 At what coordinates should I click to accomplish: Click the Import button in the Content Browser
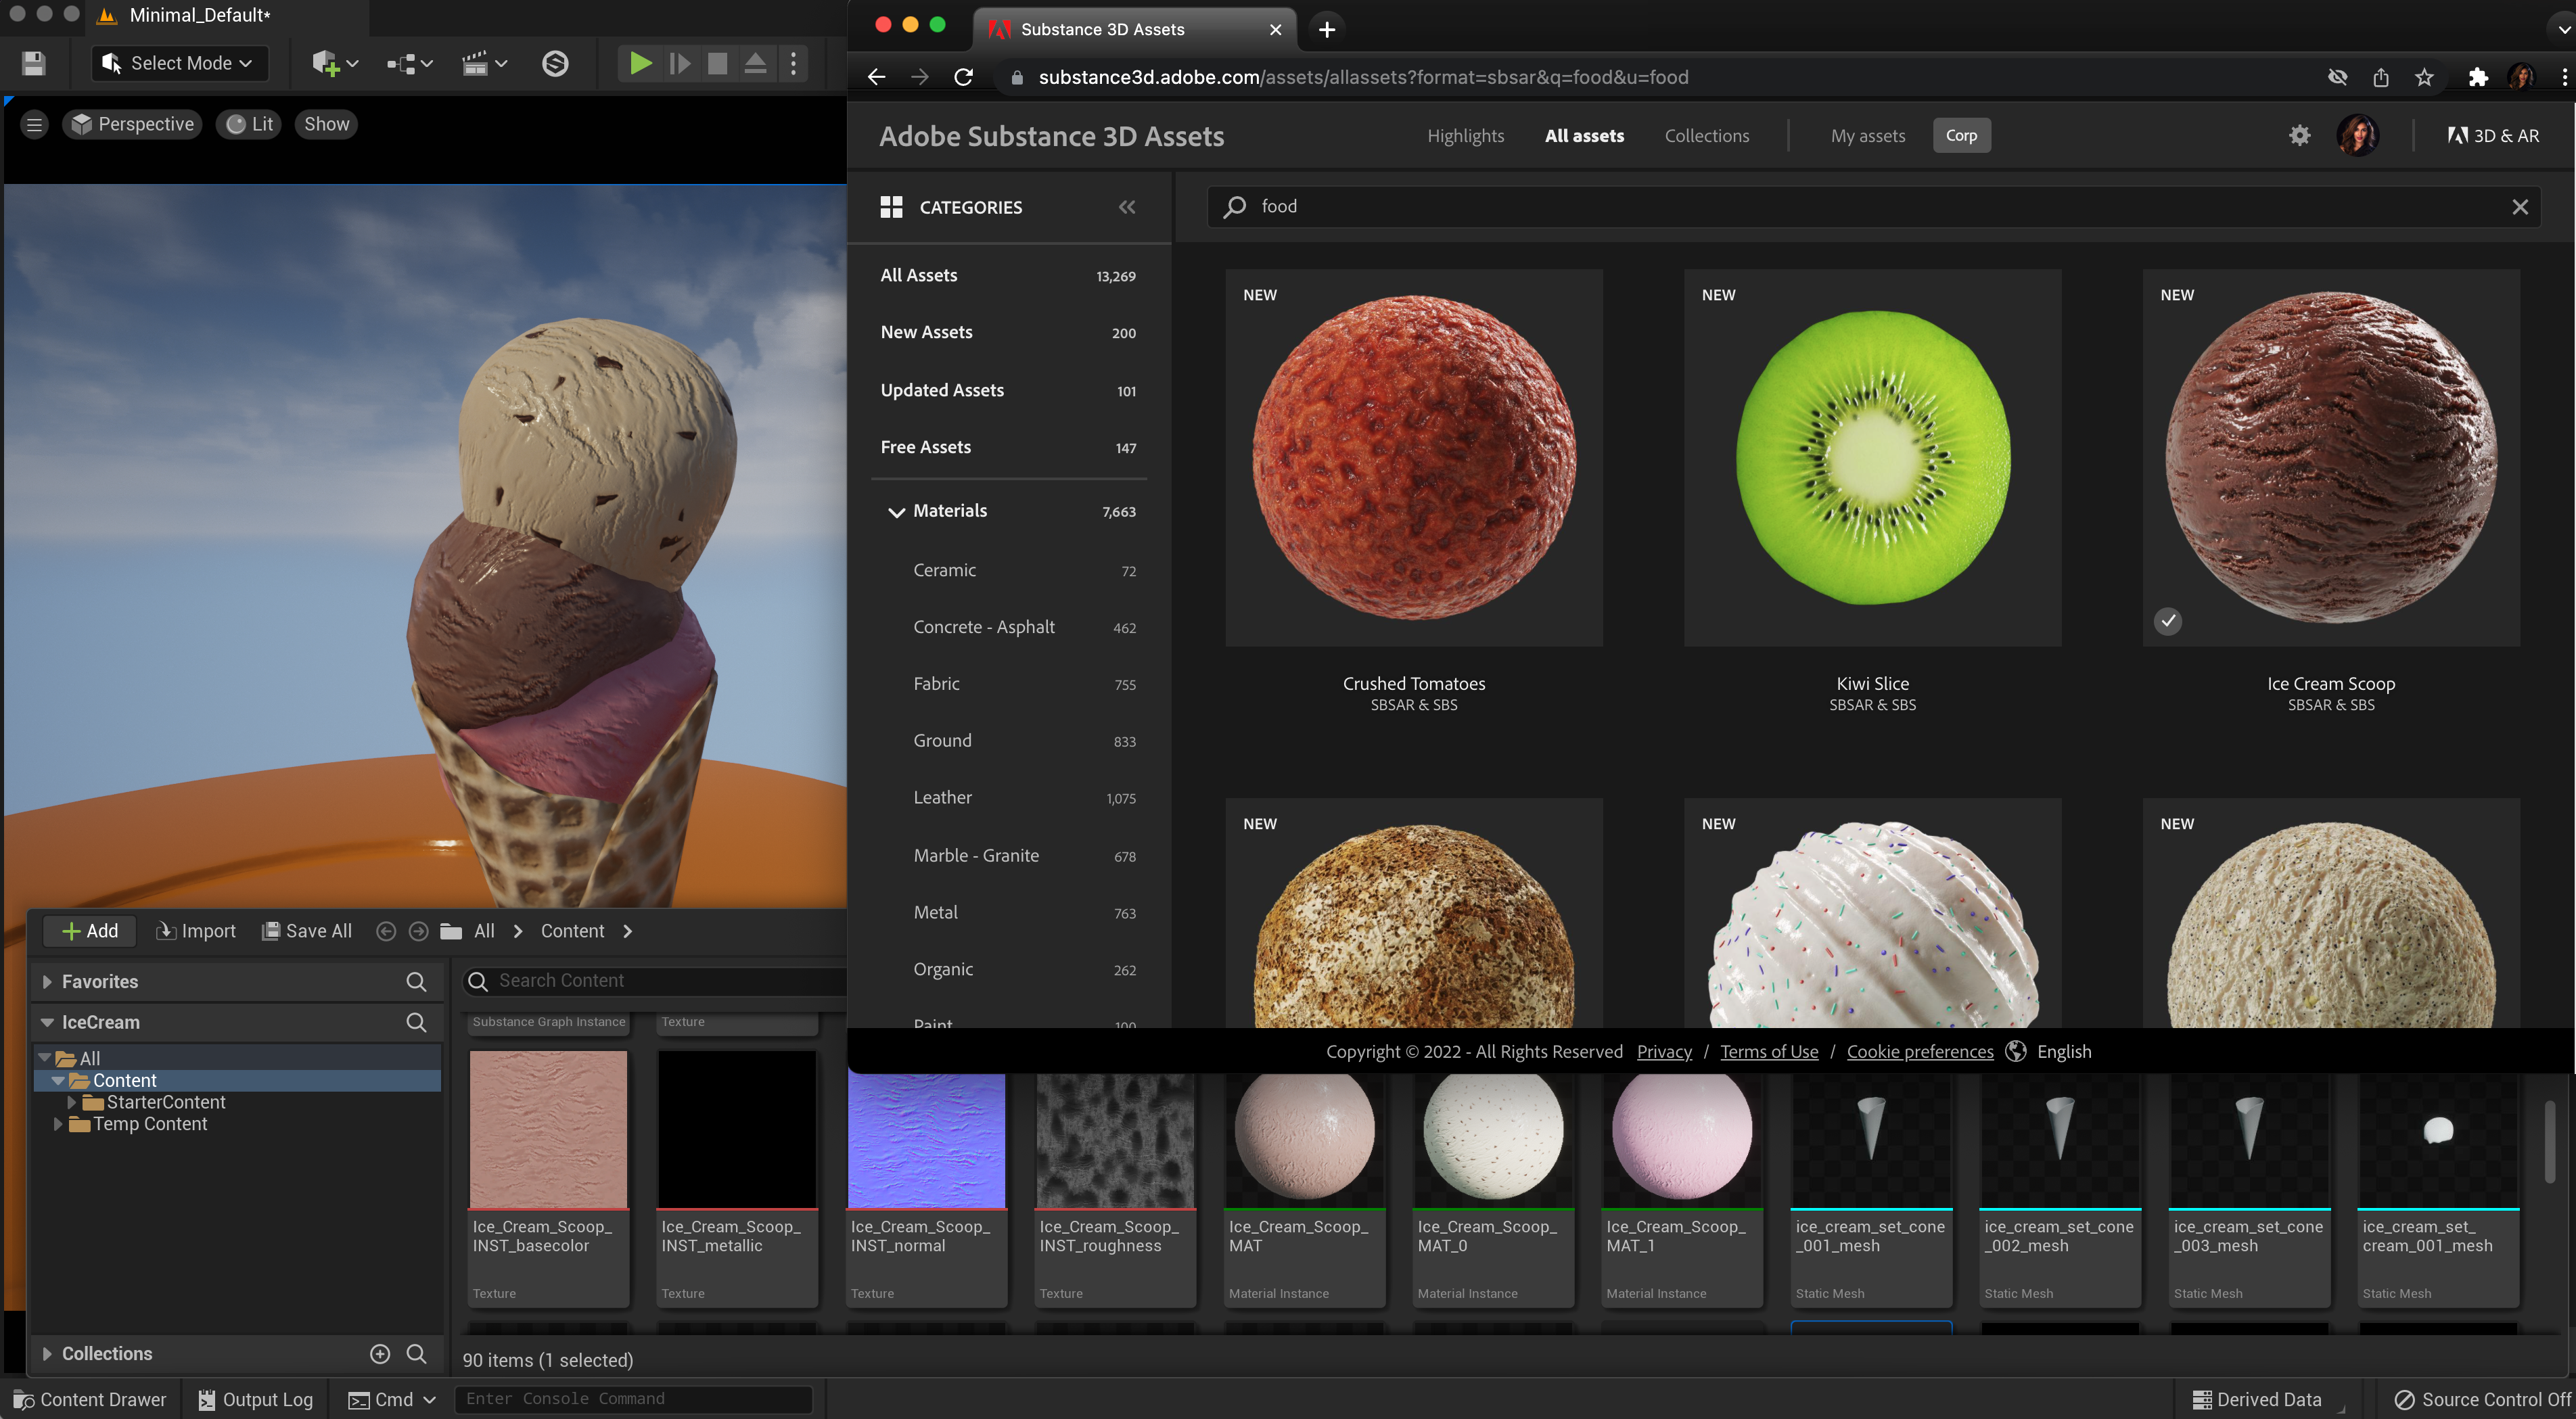click(x=197, y=931)
